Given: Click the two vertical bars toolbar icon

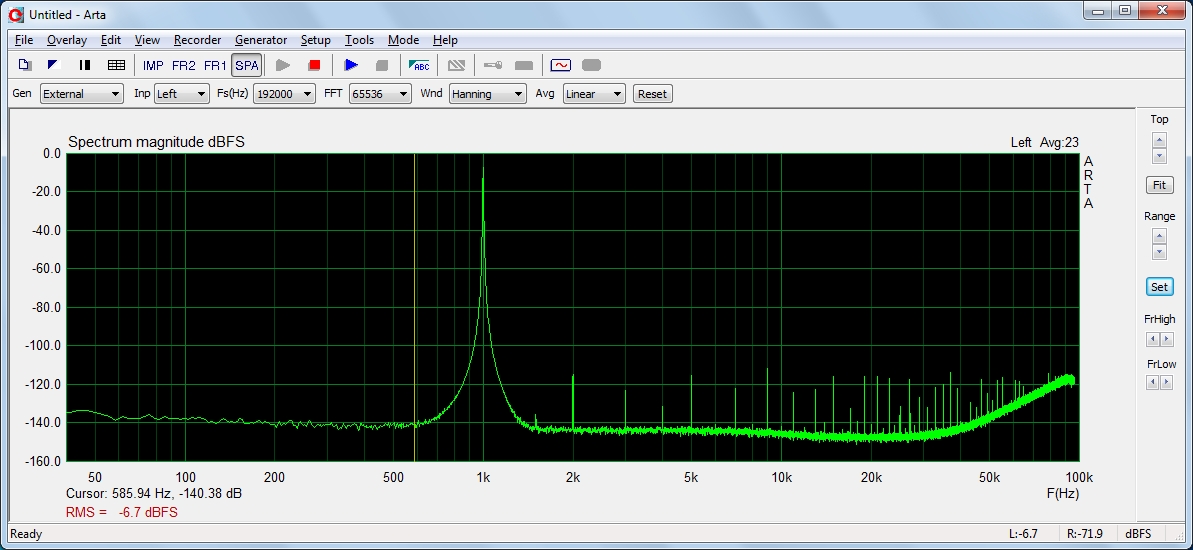Looking at the screenshot, I should pos(84,65).
